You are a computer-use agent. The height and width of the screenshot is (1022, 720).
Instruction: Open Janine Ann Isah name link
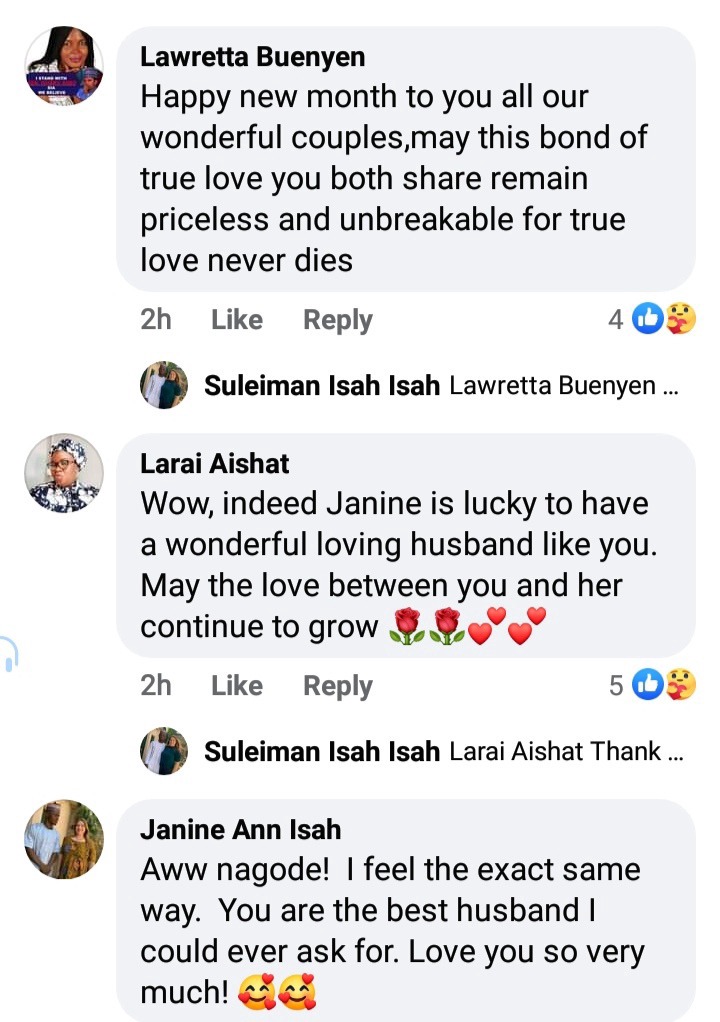click(240, 829)
